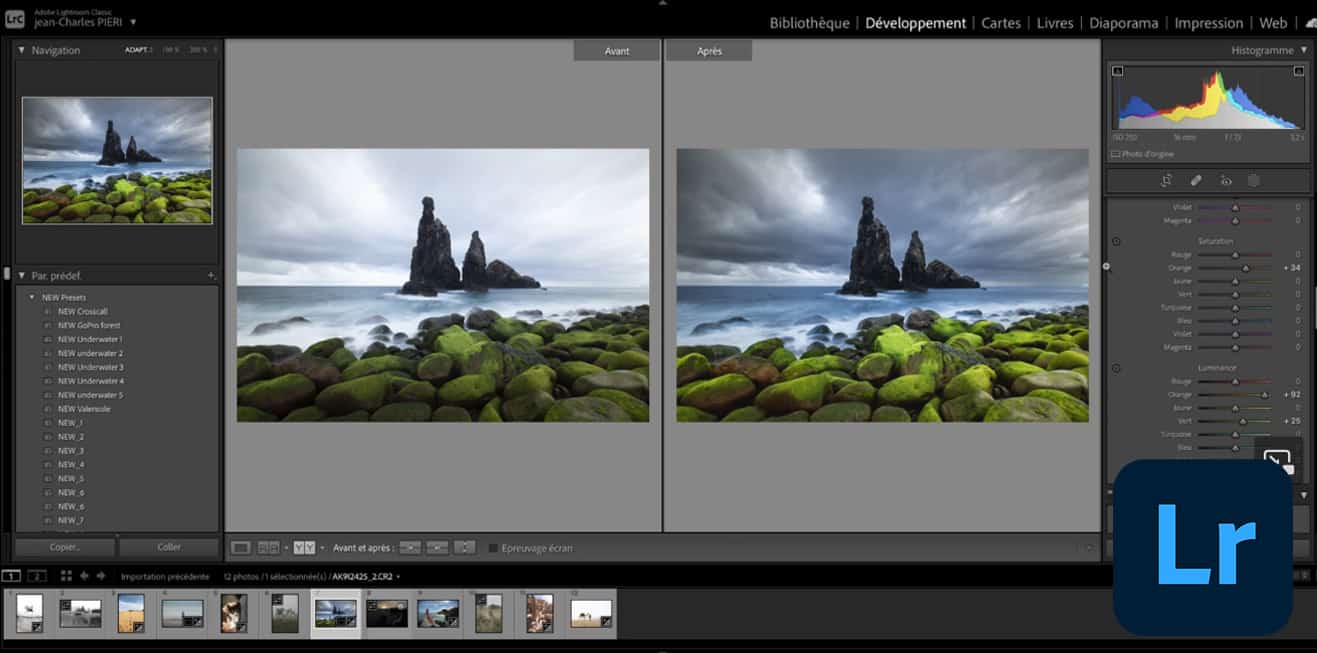Select the crop overlay tool

click(x=1166, y=181)
